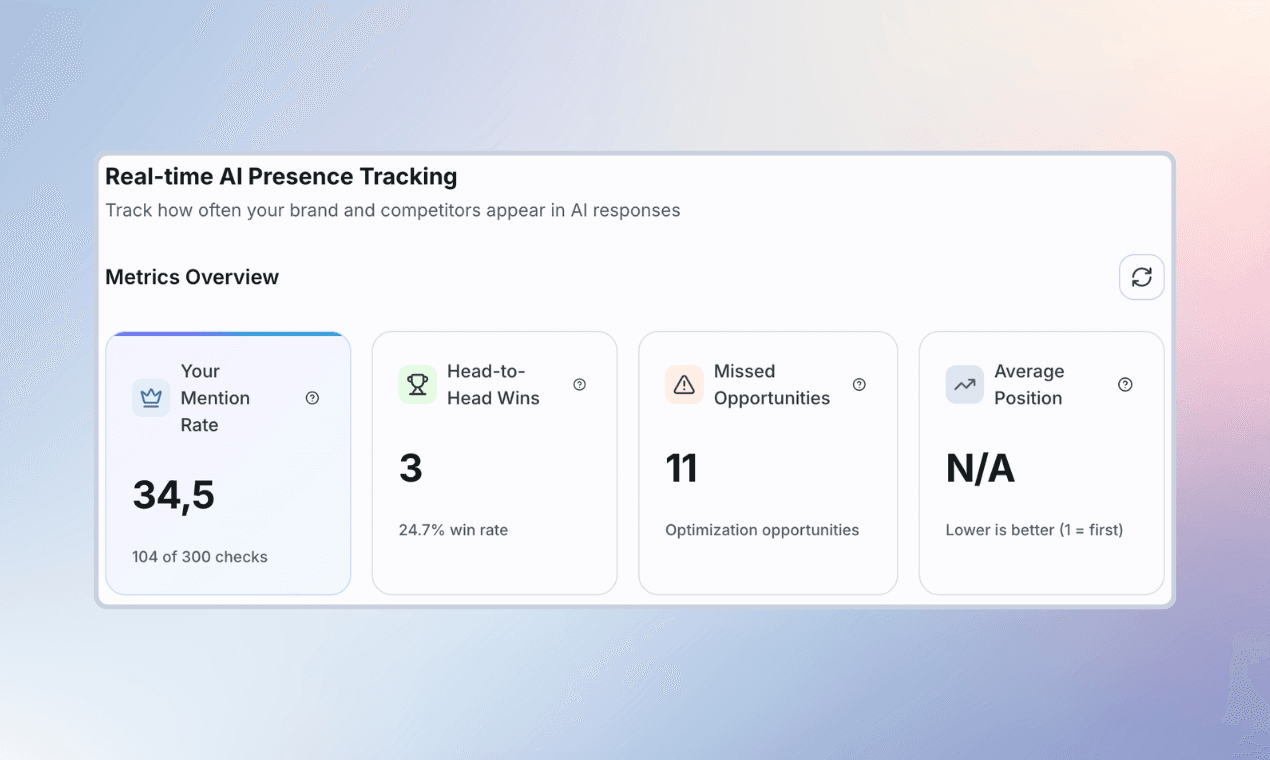This screenshot has width=1270, height=760.
Task: Click the "Optimization opportunities" text
Action: coord(762,530)
